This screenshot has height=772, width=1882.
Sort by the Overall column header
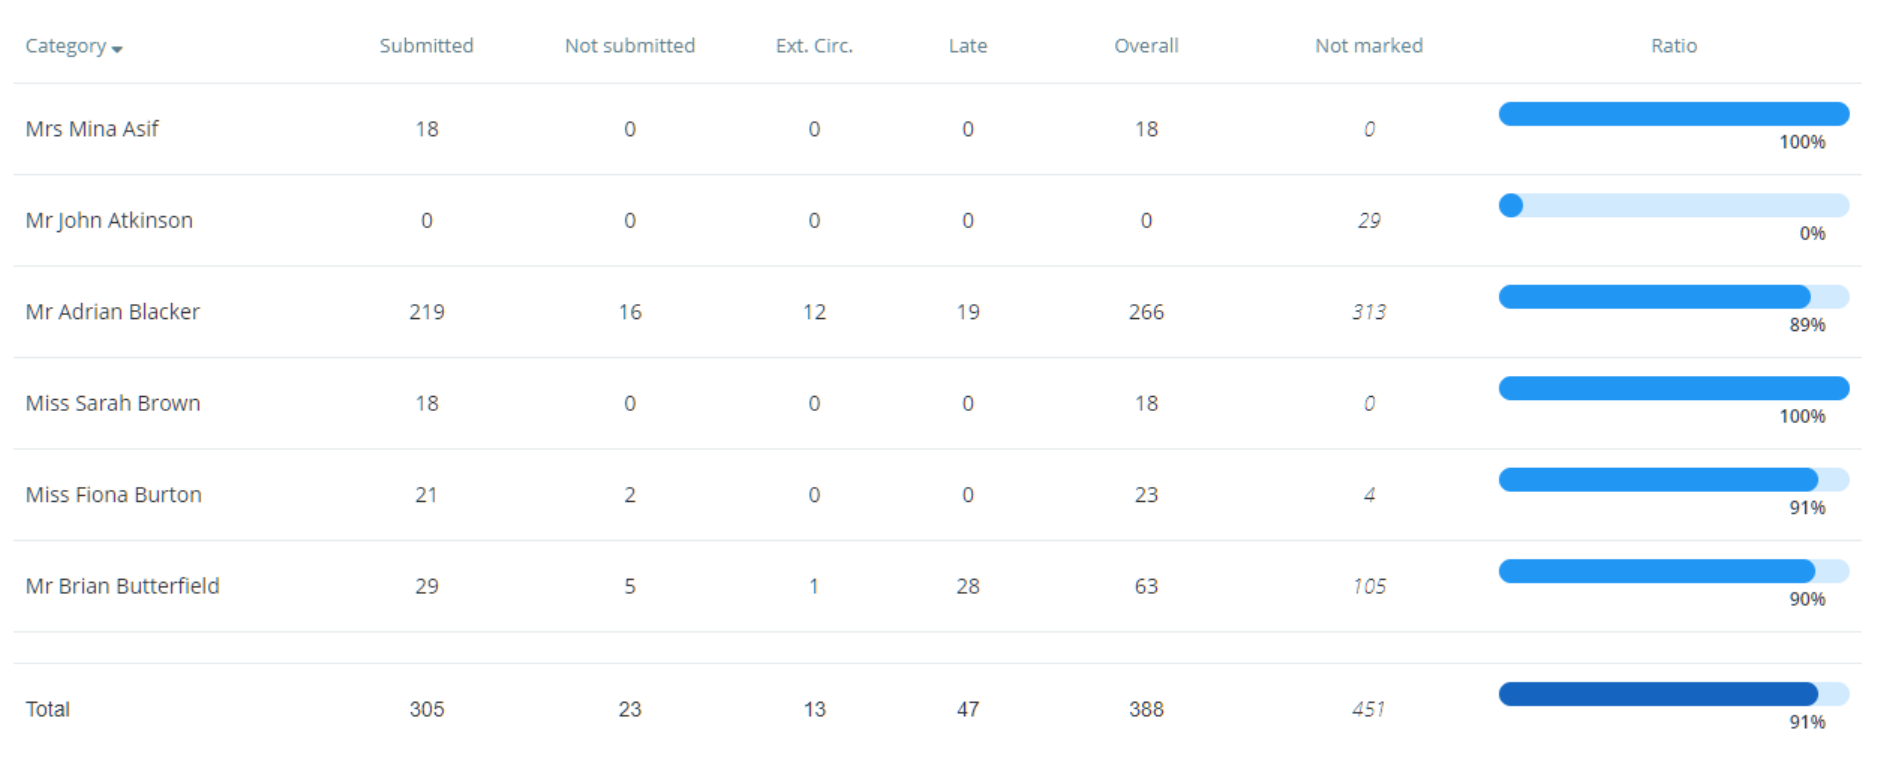[x=1146, y=45]
